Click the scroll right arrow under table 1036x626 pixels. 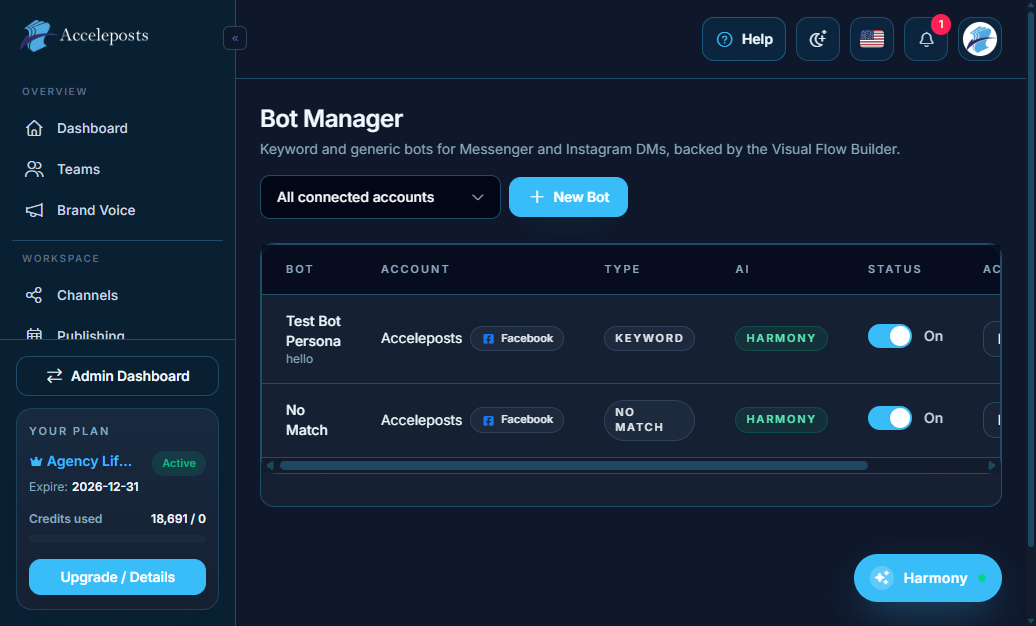992,465
